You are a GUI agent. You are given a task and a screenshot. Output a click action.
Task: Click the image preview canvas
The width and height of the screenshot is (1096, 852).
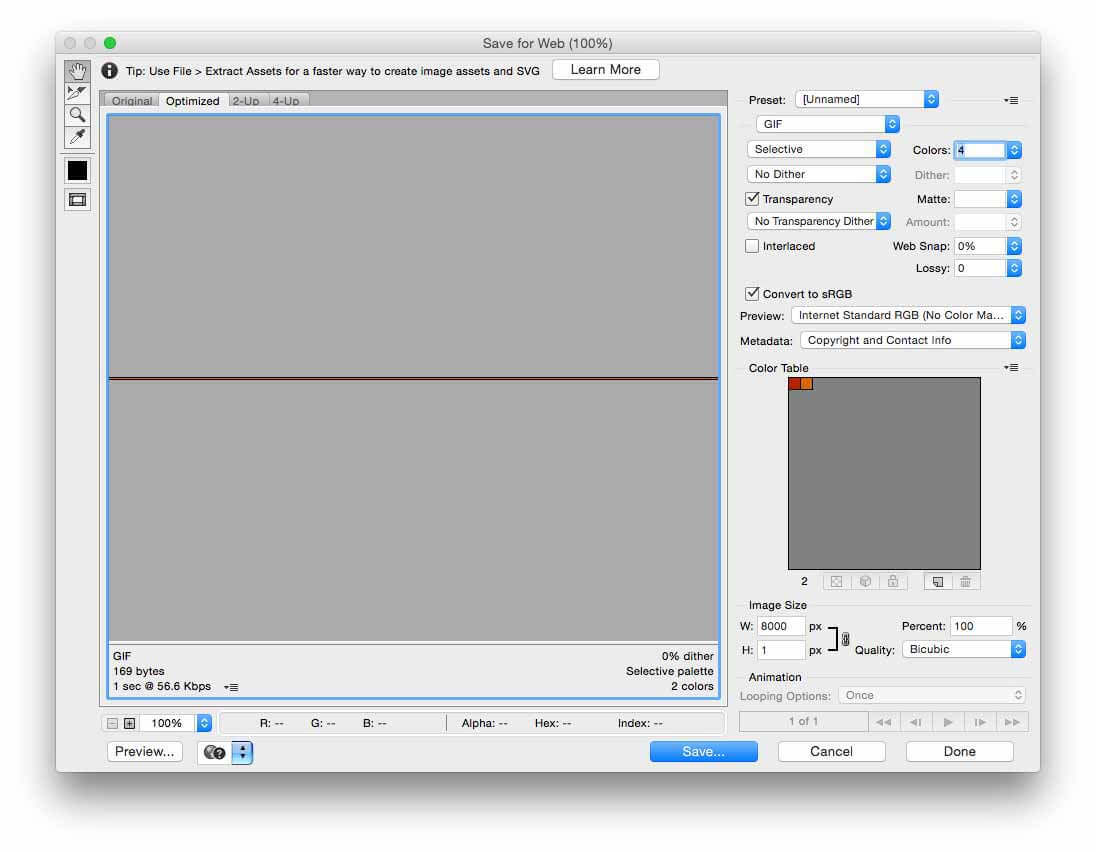(414, 378)
